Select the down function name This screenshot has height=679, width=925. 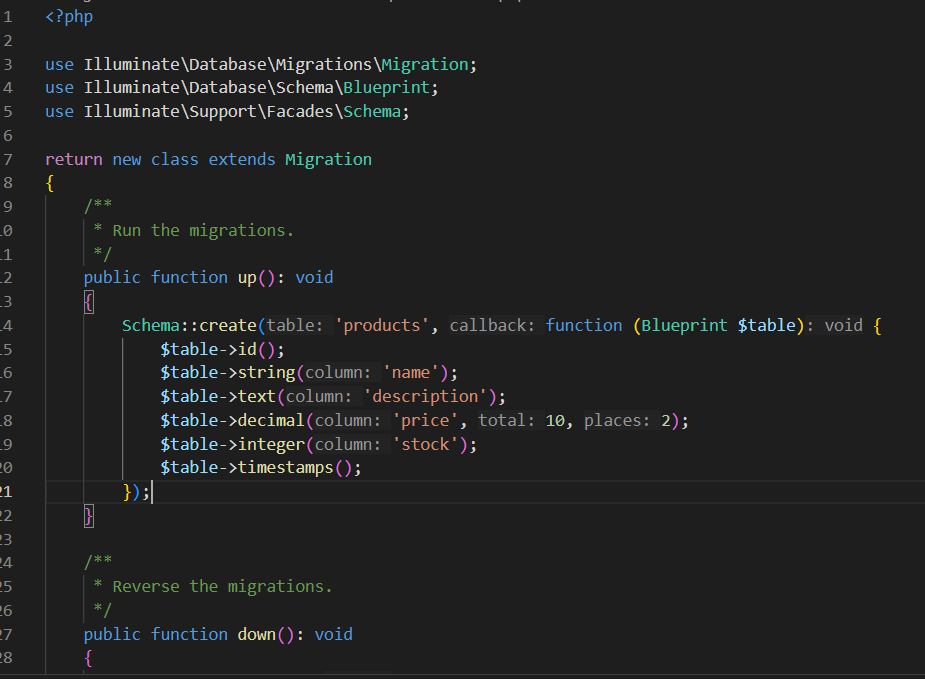pos(257,634)
